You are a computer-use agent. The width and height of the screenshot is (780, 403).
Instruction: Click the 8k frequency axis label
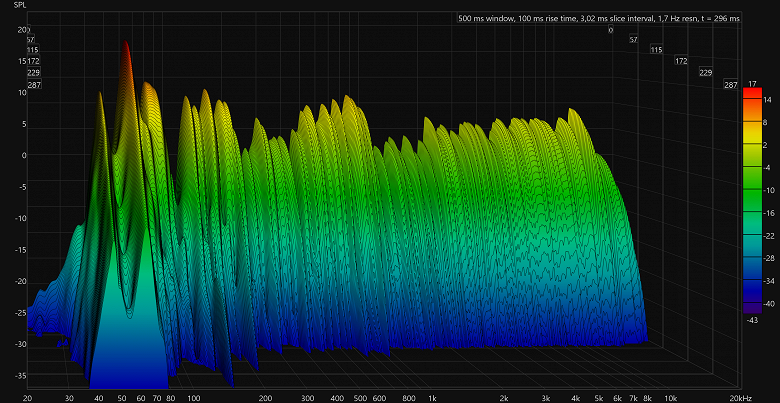tap(648, 398)
